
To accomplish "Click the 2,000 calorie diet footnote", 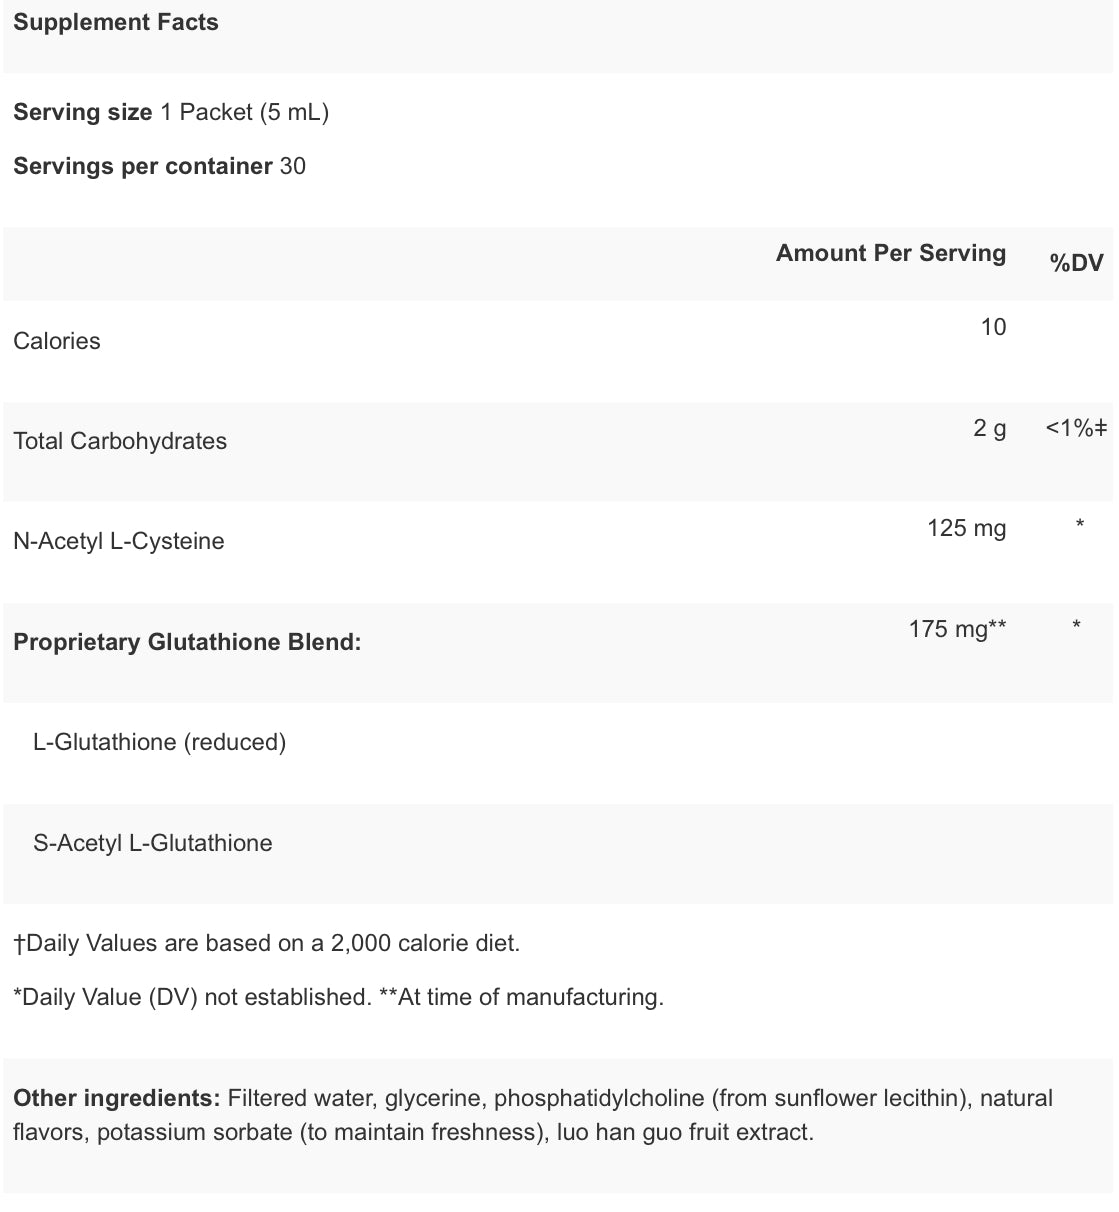I will point(267,943).
